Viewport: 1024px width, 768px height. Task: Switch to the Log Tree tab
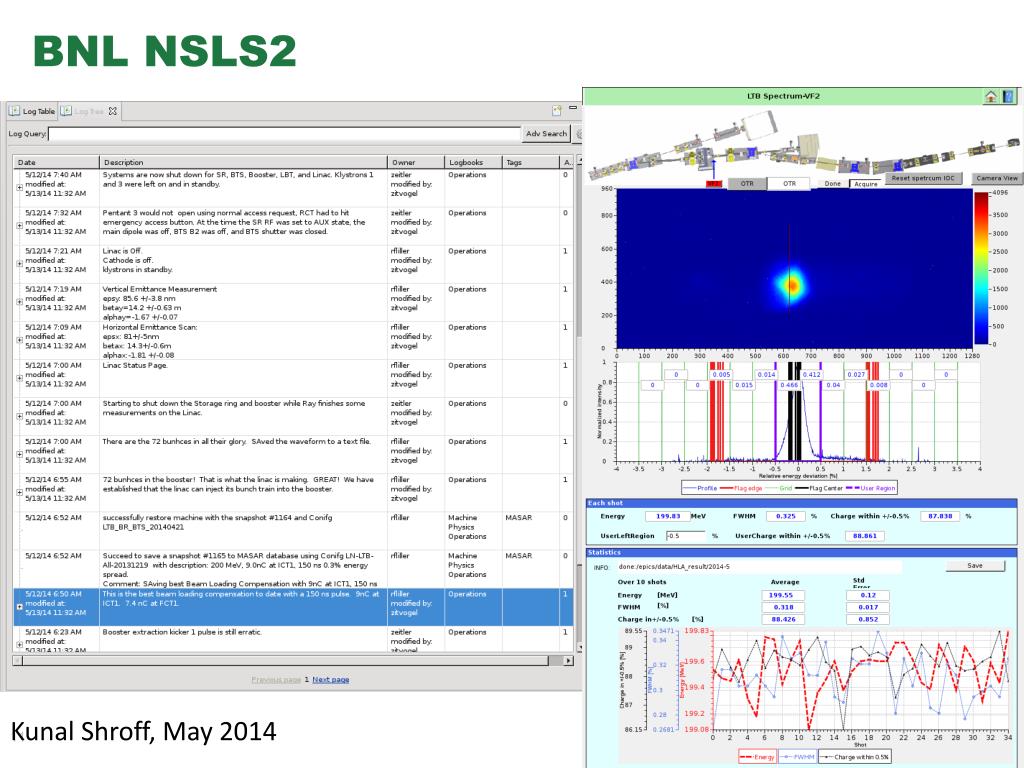click(89, 111)
